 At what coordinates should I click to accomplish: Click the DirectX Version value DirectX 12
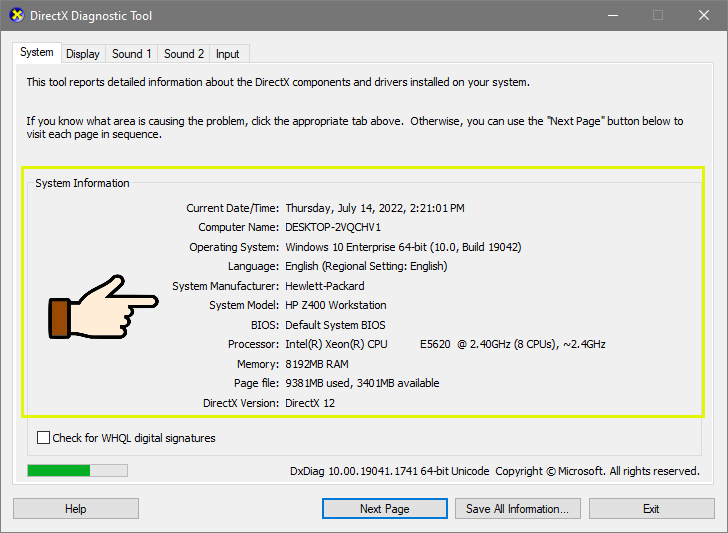pos(310,403)
